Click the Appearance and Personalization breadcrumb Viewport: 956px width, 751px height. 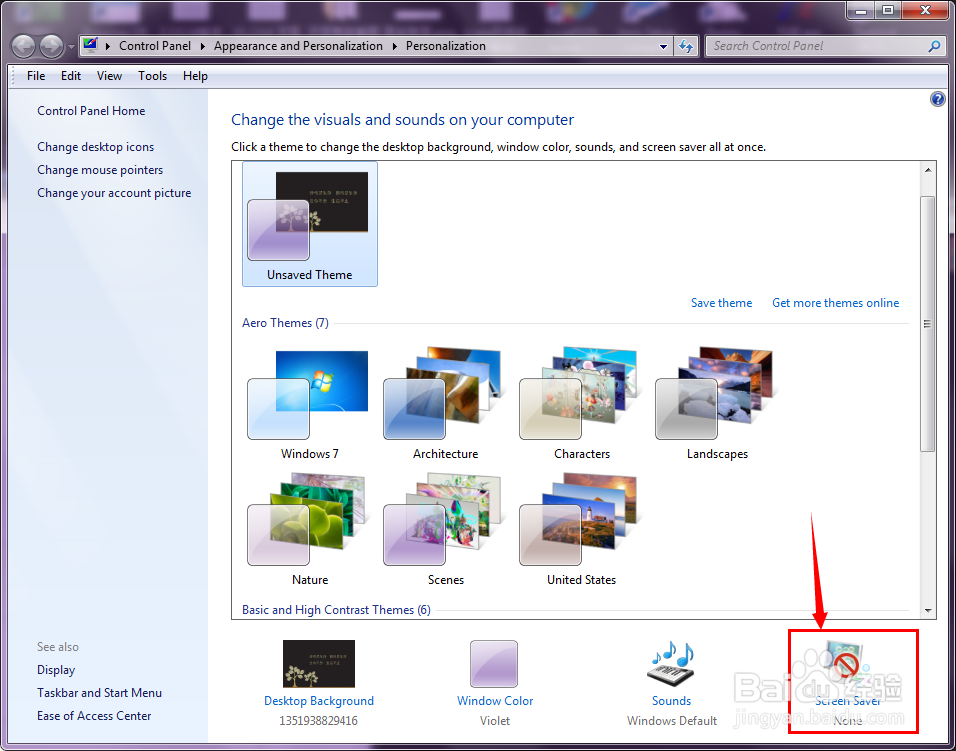[x=298, y=46]
